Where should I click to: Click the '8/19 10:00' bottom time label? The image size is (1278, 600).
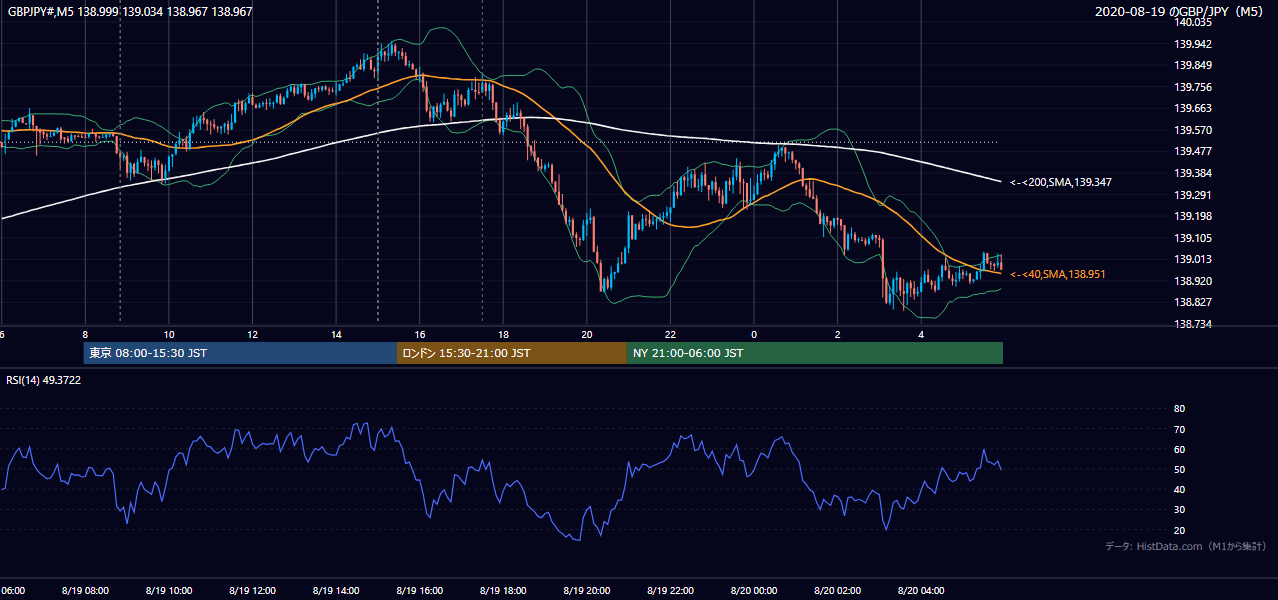(x=168, y=591)
